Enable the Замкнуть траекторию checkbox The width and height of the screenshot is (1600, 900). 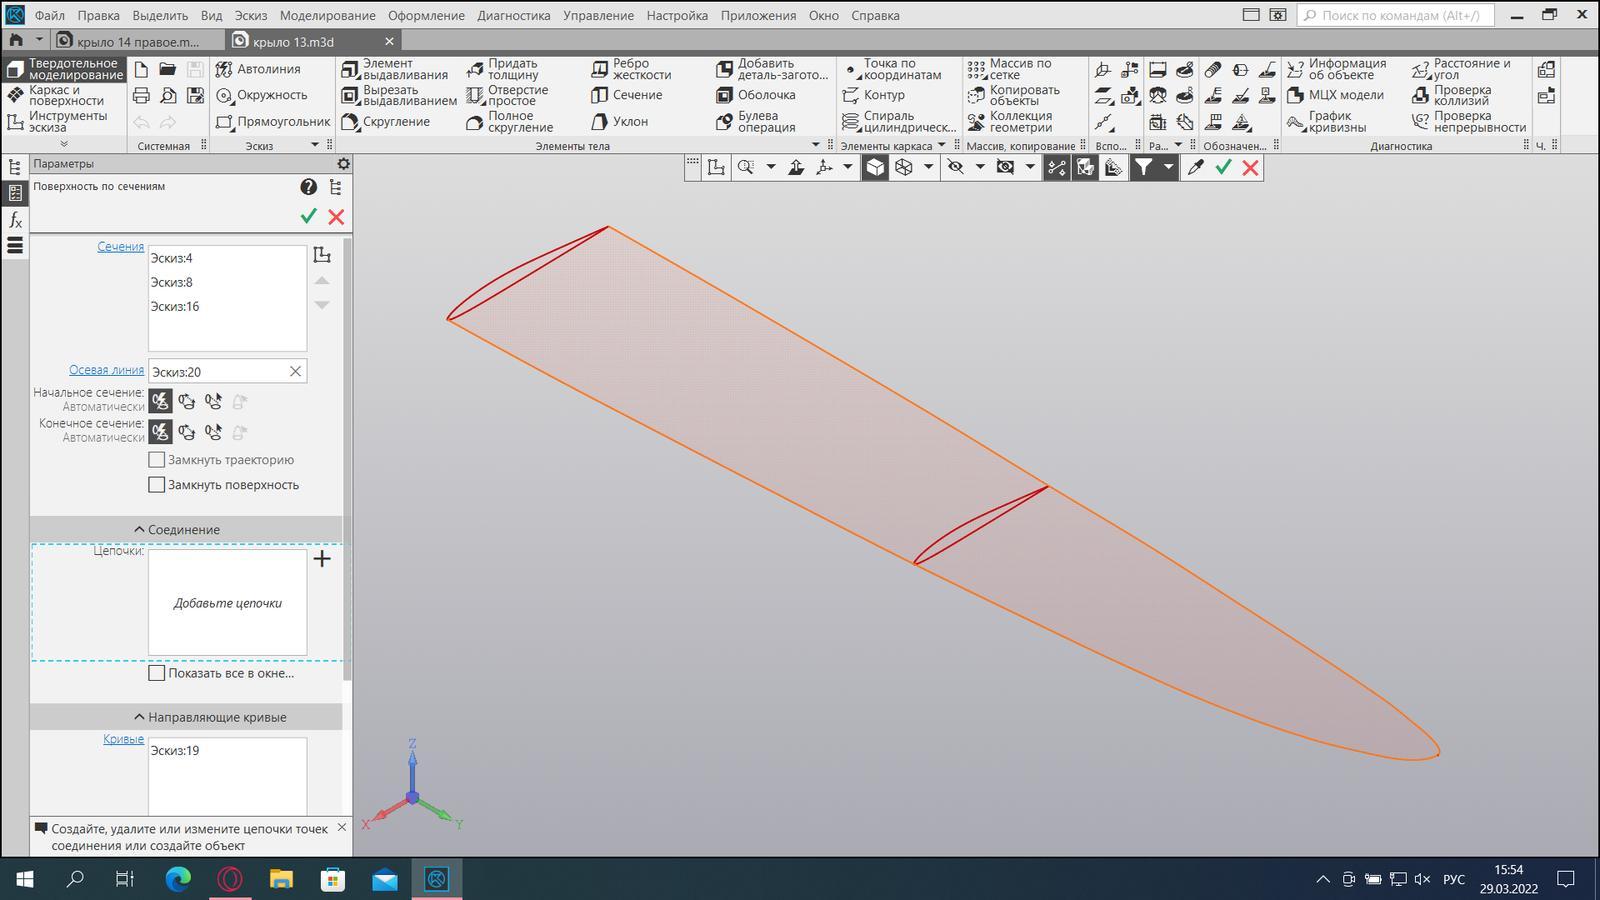pos(157,460)
